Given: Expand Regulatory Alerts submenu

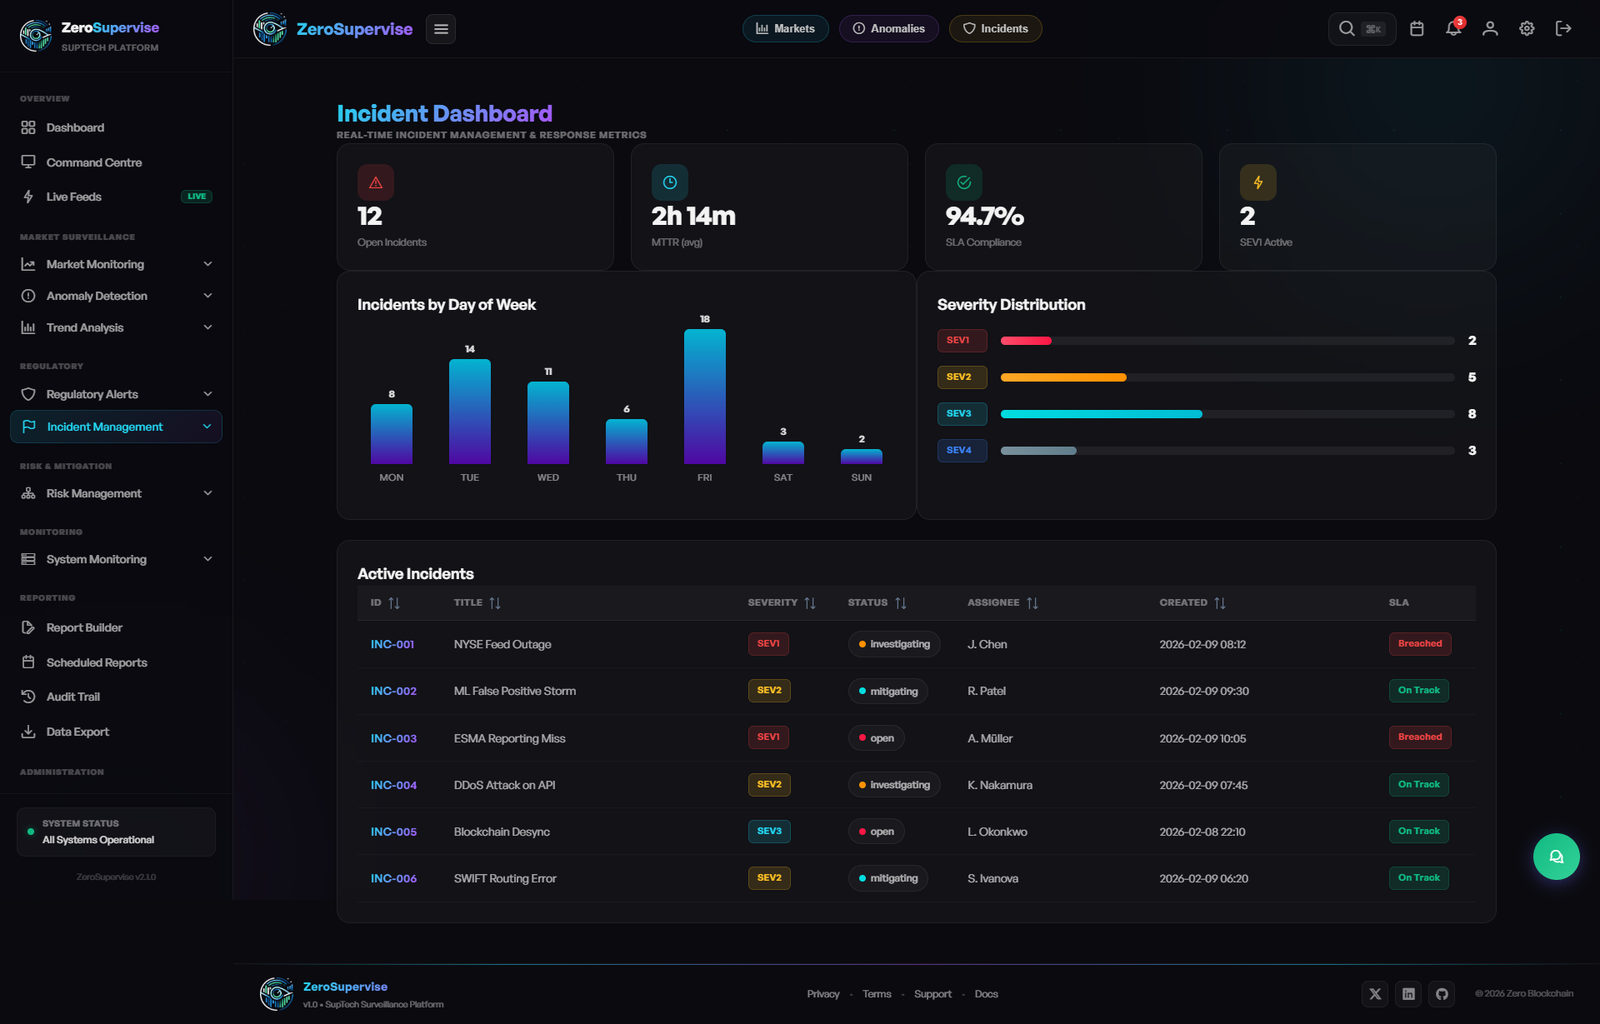Looking at the screenshot, I should [208, 394].
